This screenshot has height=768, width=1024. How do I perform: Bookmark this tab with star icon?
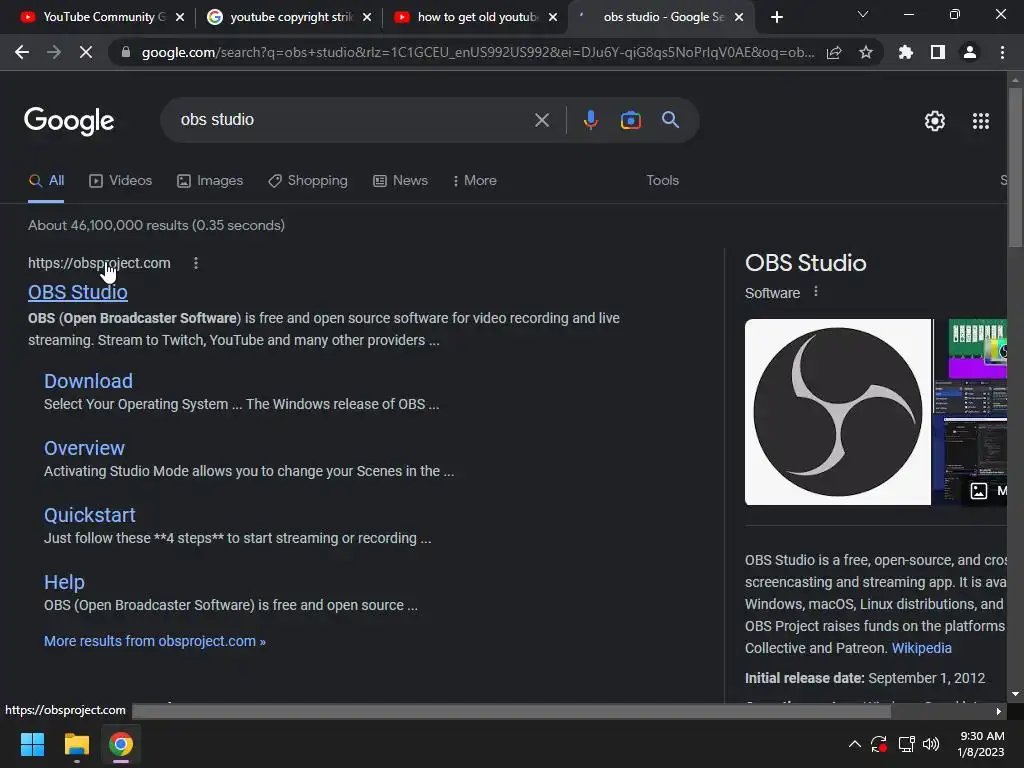click(x=866, y=52)
